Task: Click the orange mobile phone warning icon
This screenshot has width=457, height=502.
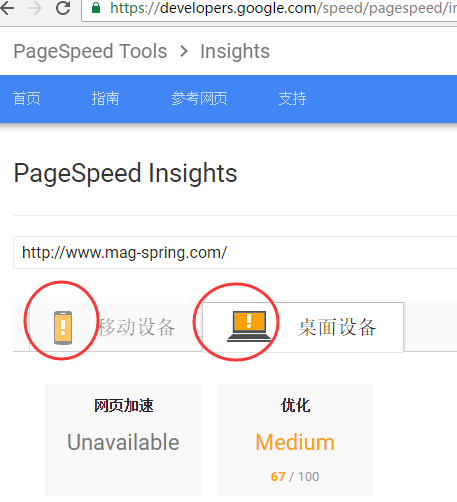Action: tap(63, 328)
